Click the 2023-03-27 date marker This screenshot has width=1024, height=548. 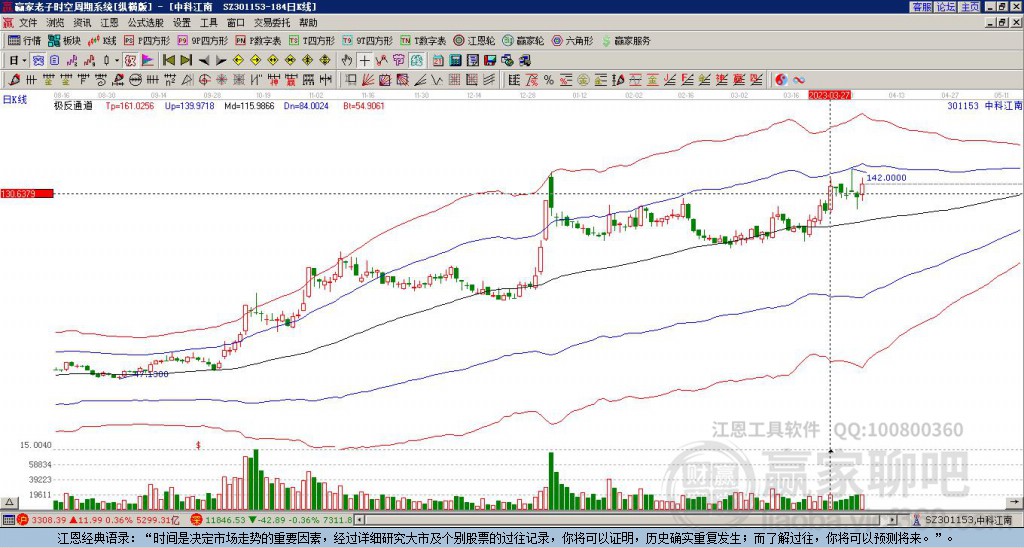coord(829,95)
